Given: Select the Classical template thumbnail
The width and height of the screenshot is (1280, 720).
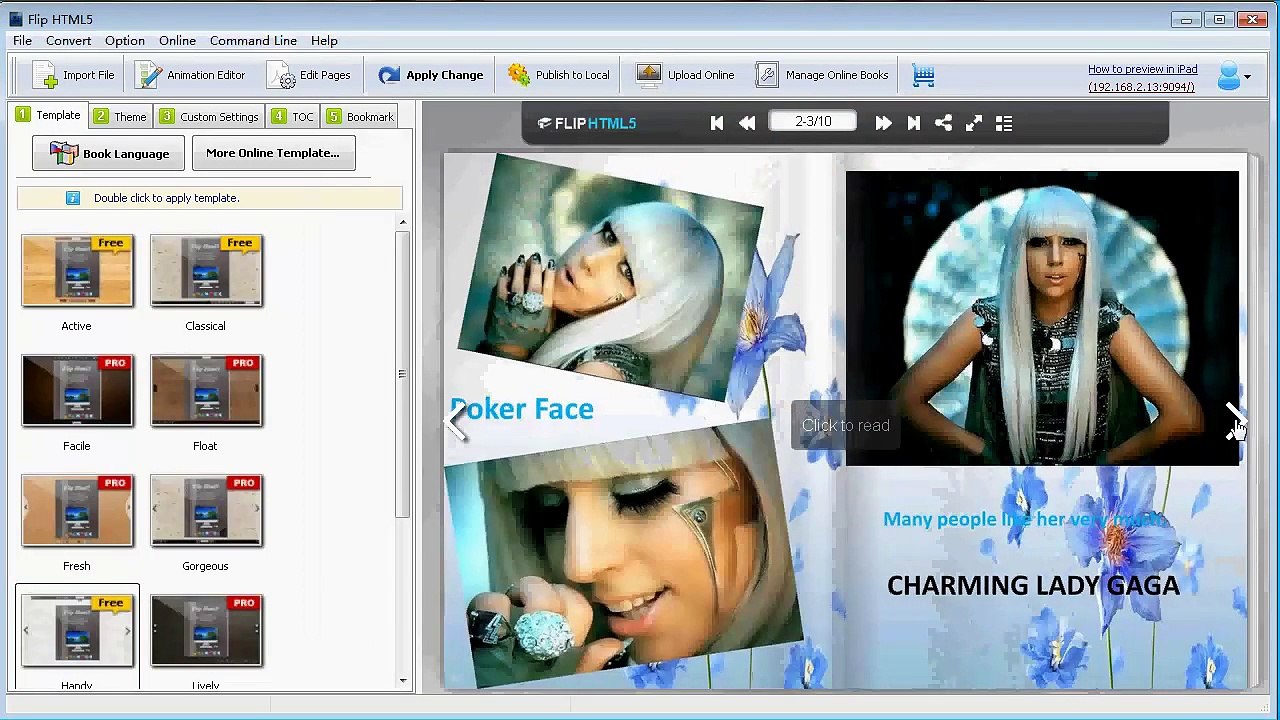Looking at the screenshot, I should point(206,271).
